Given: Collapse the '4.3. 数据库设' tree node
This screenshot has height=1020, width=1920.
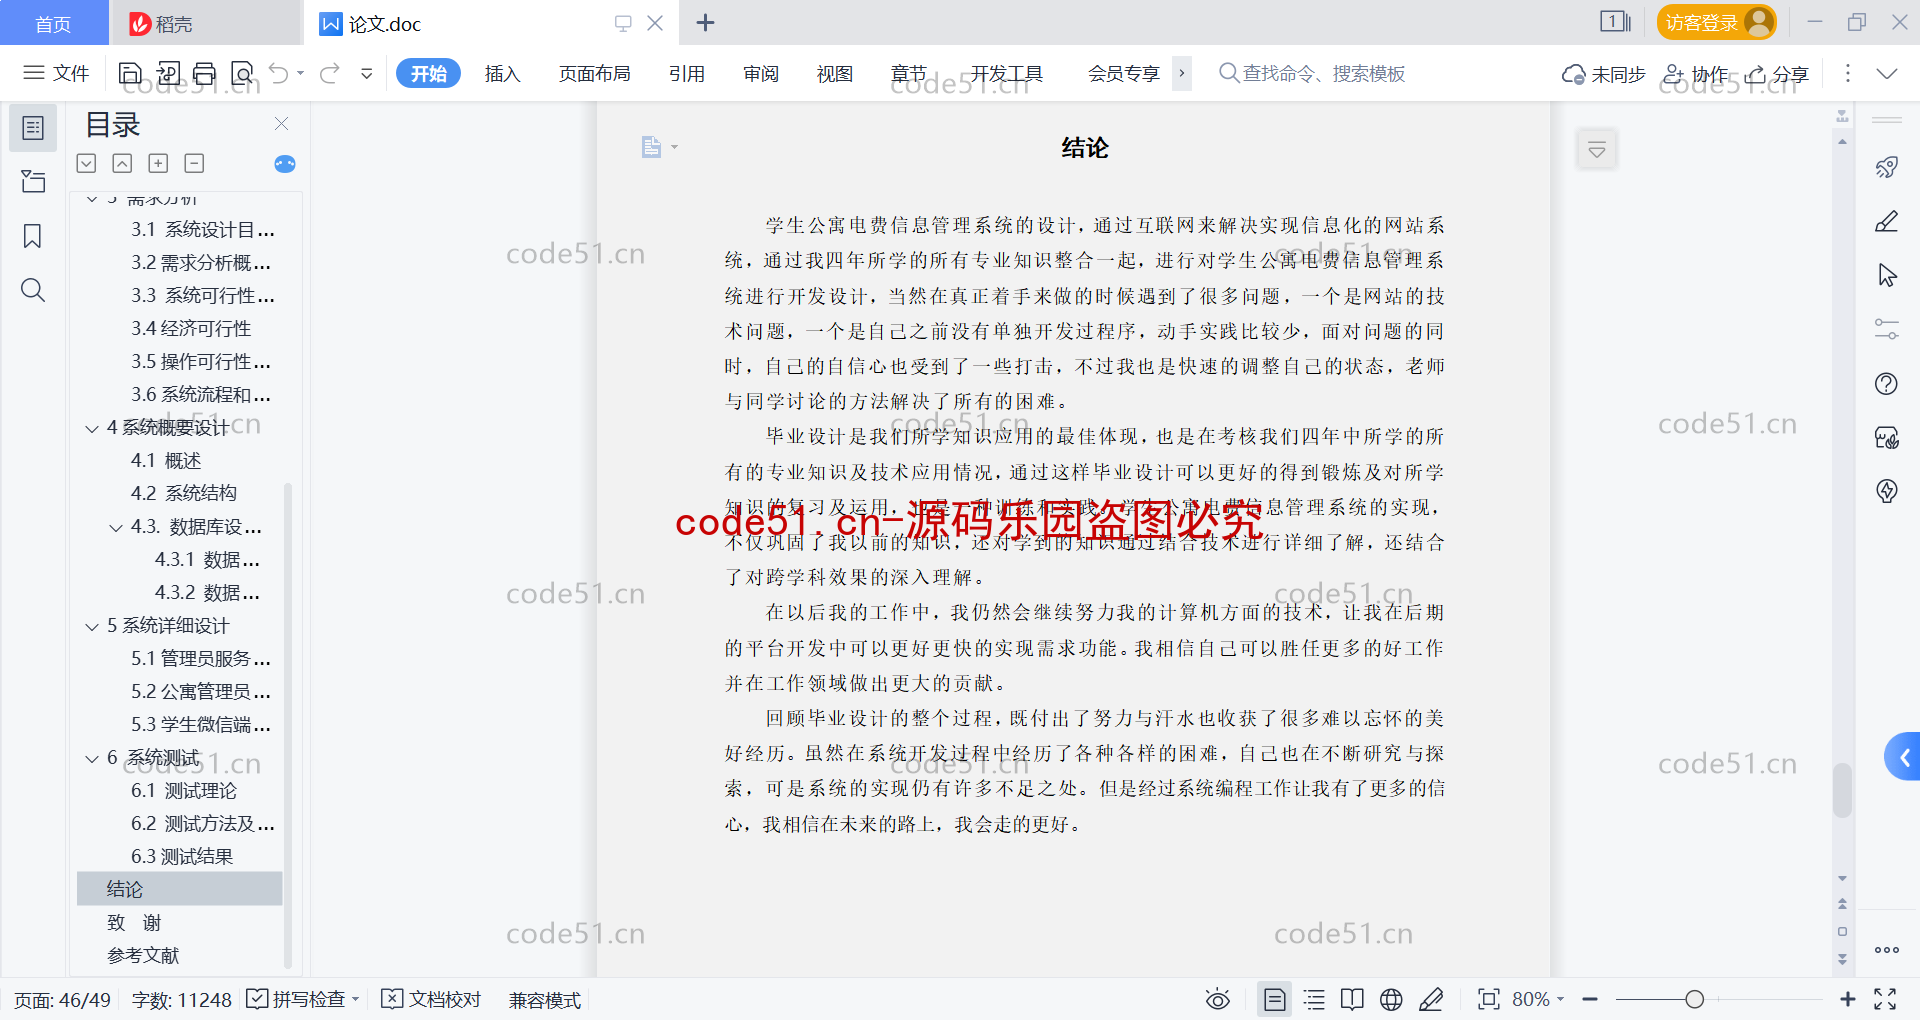Looking at the screenshot, I should (x=116, y=528).
